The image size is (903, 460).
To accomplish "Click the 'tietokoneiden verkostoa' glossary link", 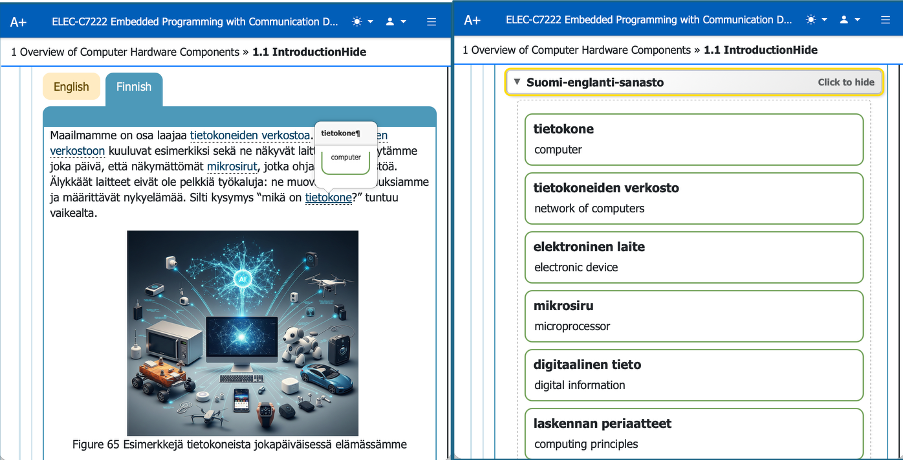I will point(250,136).
